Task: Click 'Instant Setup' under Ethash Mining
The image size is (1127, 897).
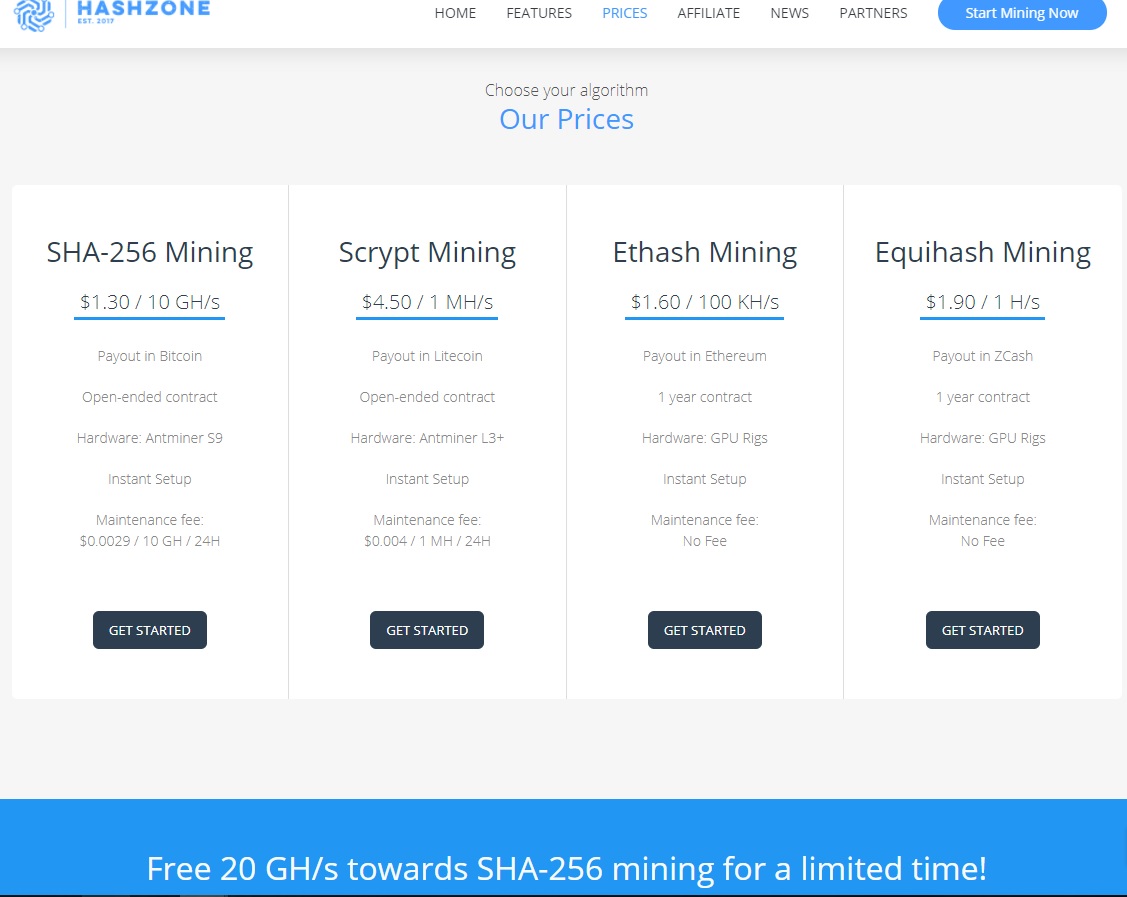Action: (704, 479)
